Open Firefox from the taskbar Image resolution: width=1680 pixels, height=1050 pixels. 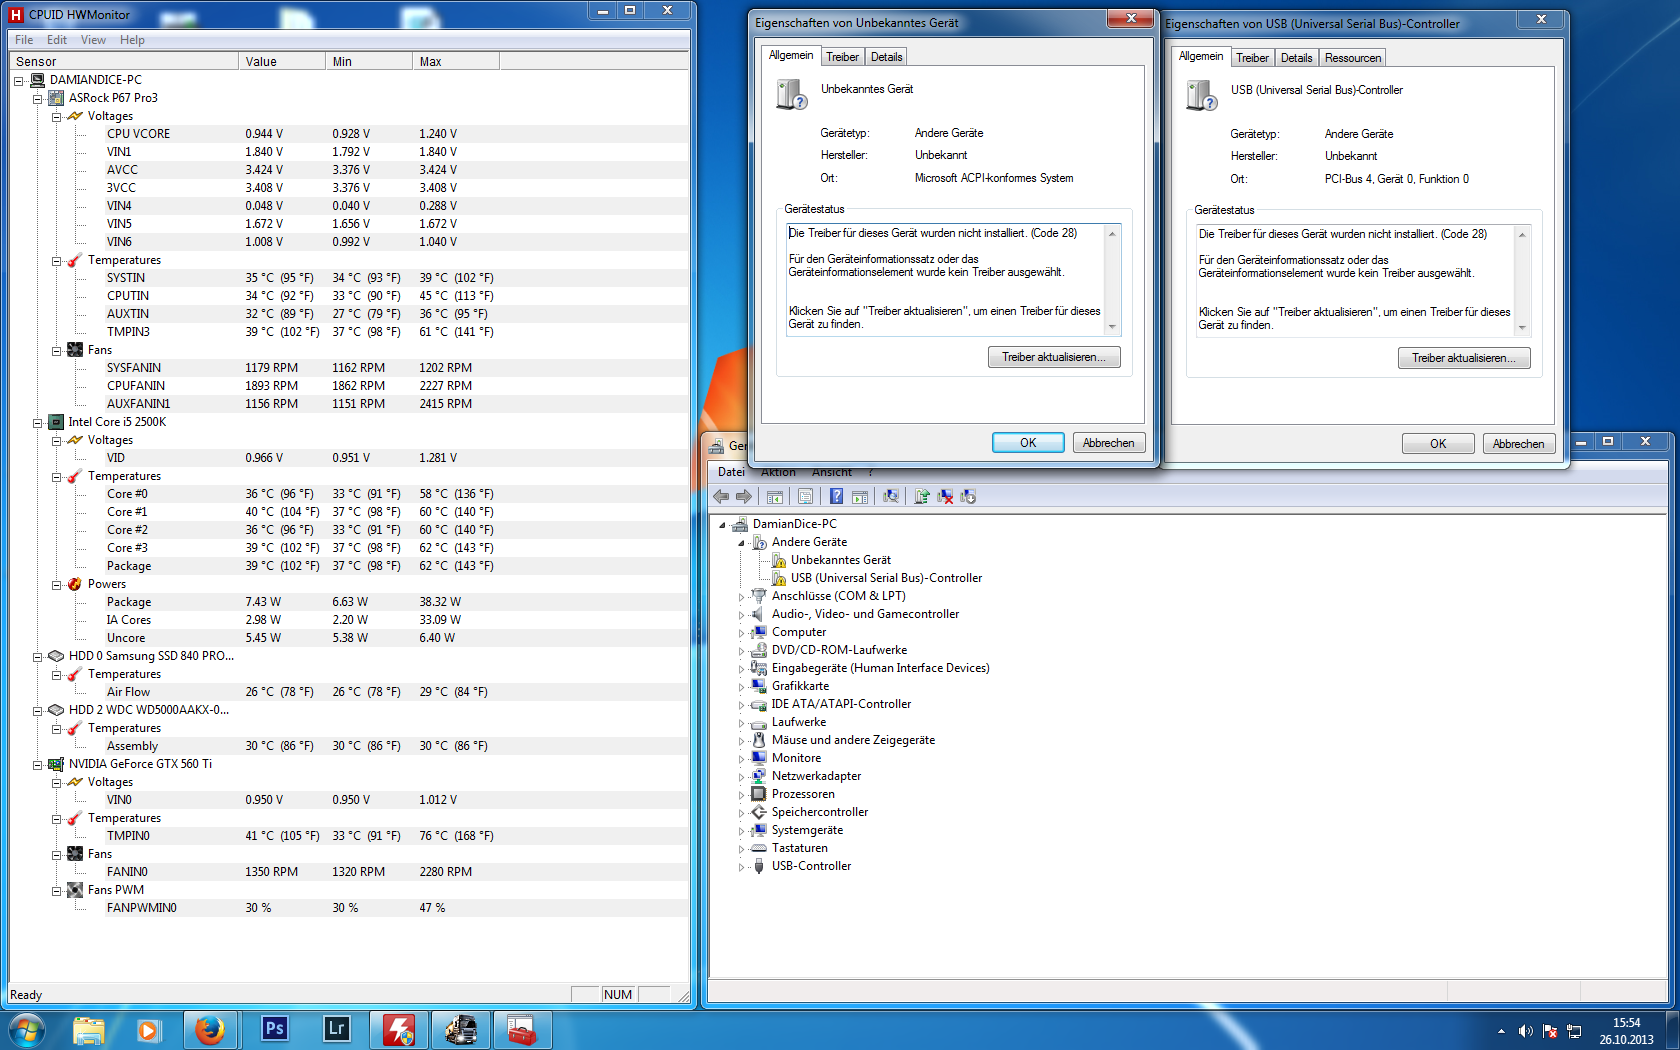210,1029
